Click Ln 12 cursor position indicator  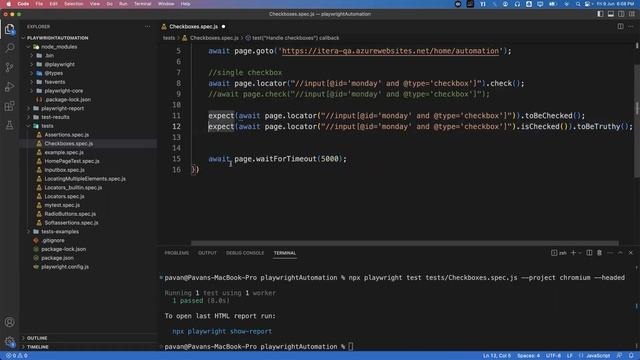pos(497,356)
